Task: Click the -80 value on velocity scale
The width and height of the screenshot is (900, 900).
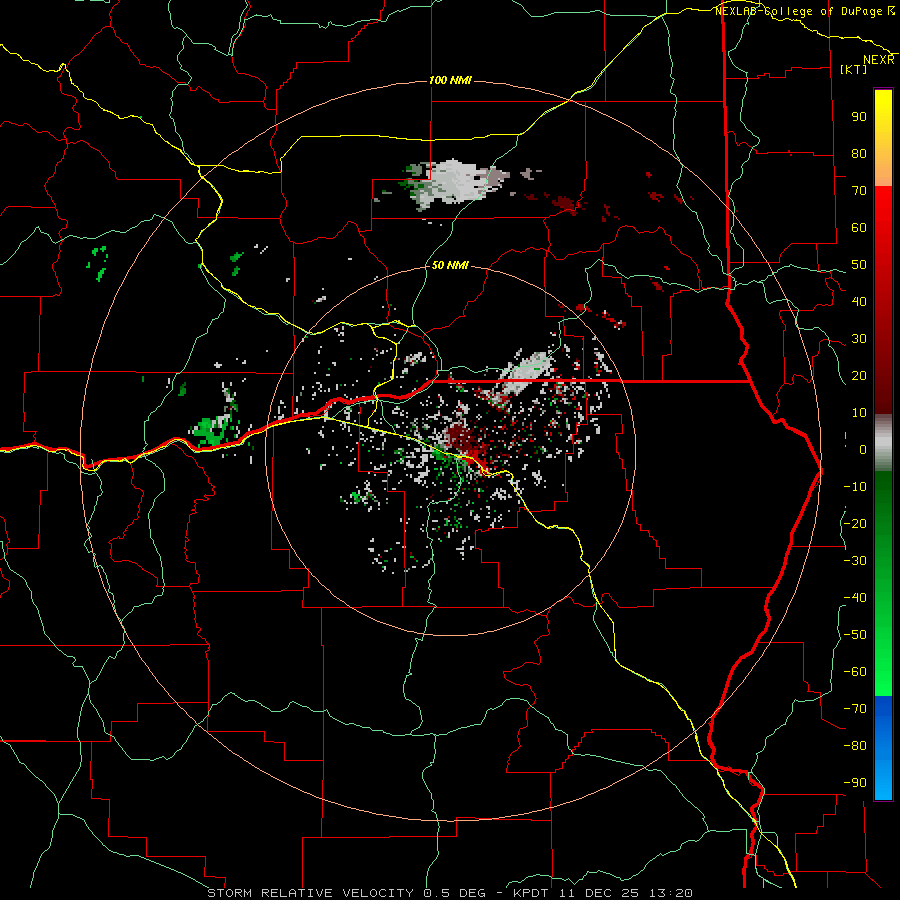Action: tap(855, 746)
